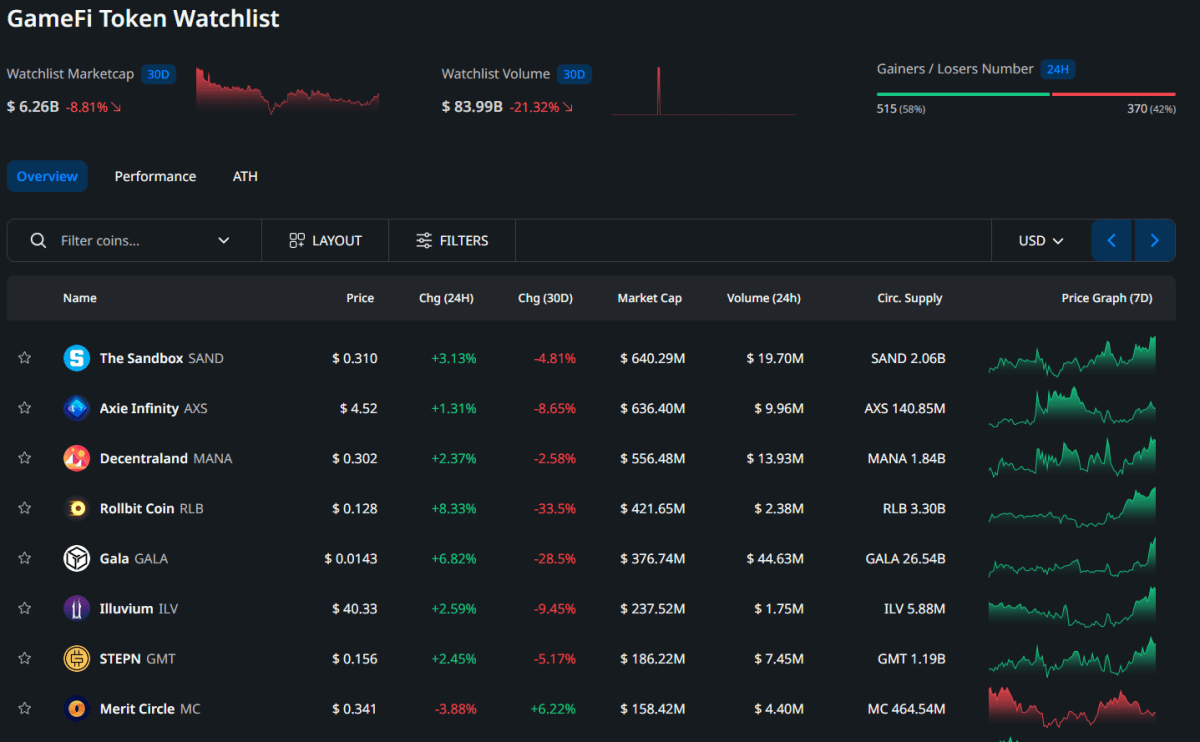This screenshot has width=1200, height=742.
Task: View Gala 7D price graph
Action: pos(1072,557)
